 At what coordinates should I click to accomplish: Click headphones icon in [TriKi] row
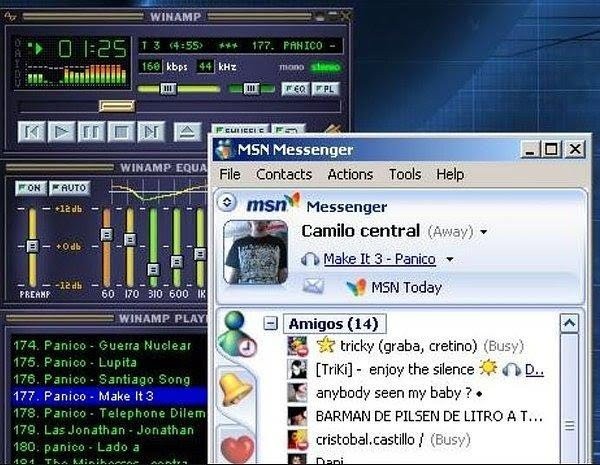(x=512, y=370)
